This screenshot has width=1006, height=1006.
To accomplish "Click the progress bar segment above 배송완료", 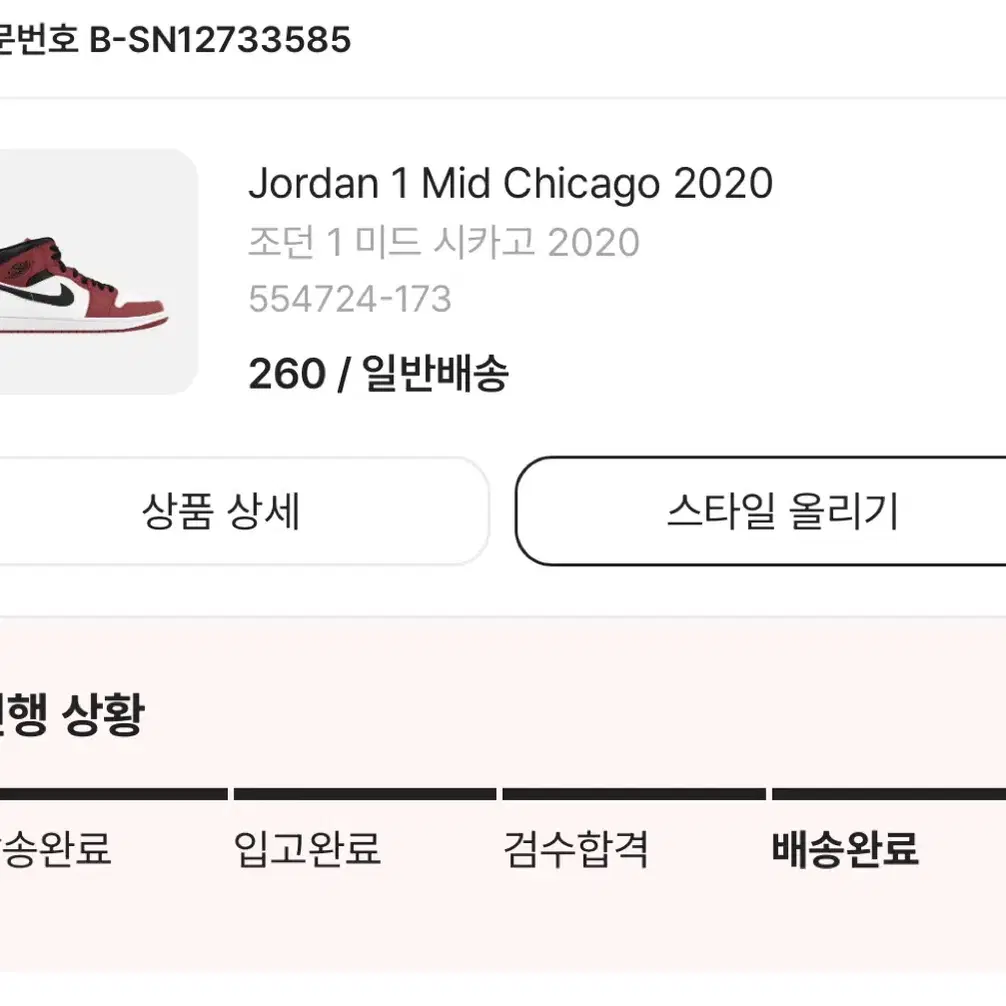I will click(889, 794).
